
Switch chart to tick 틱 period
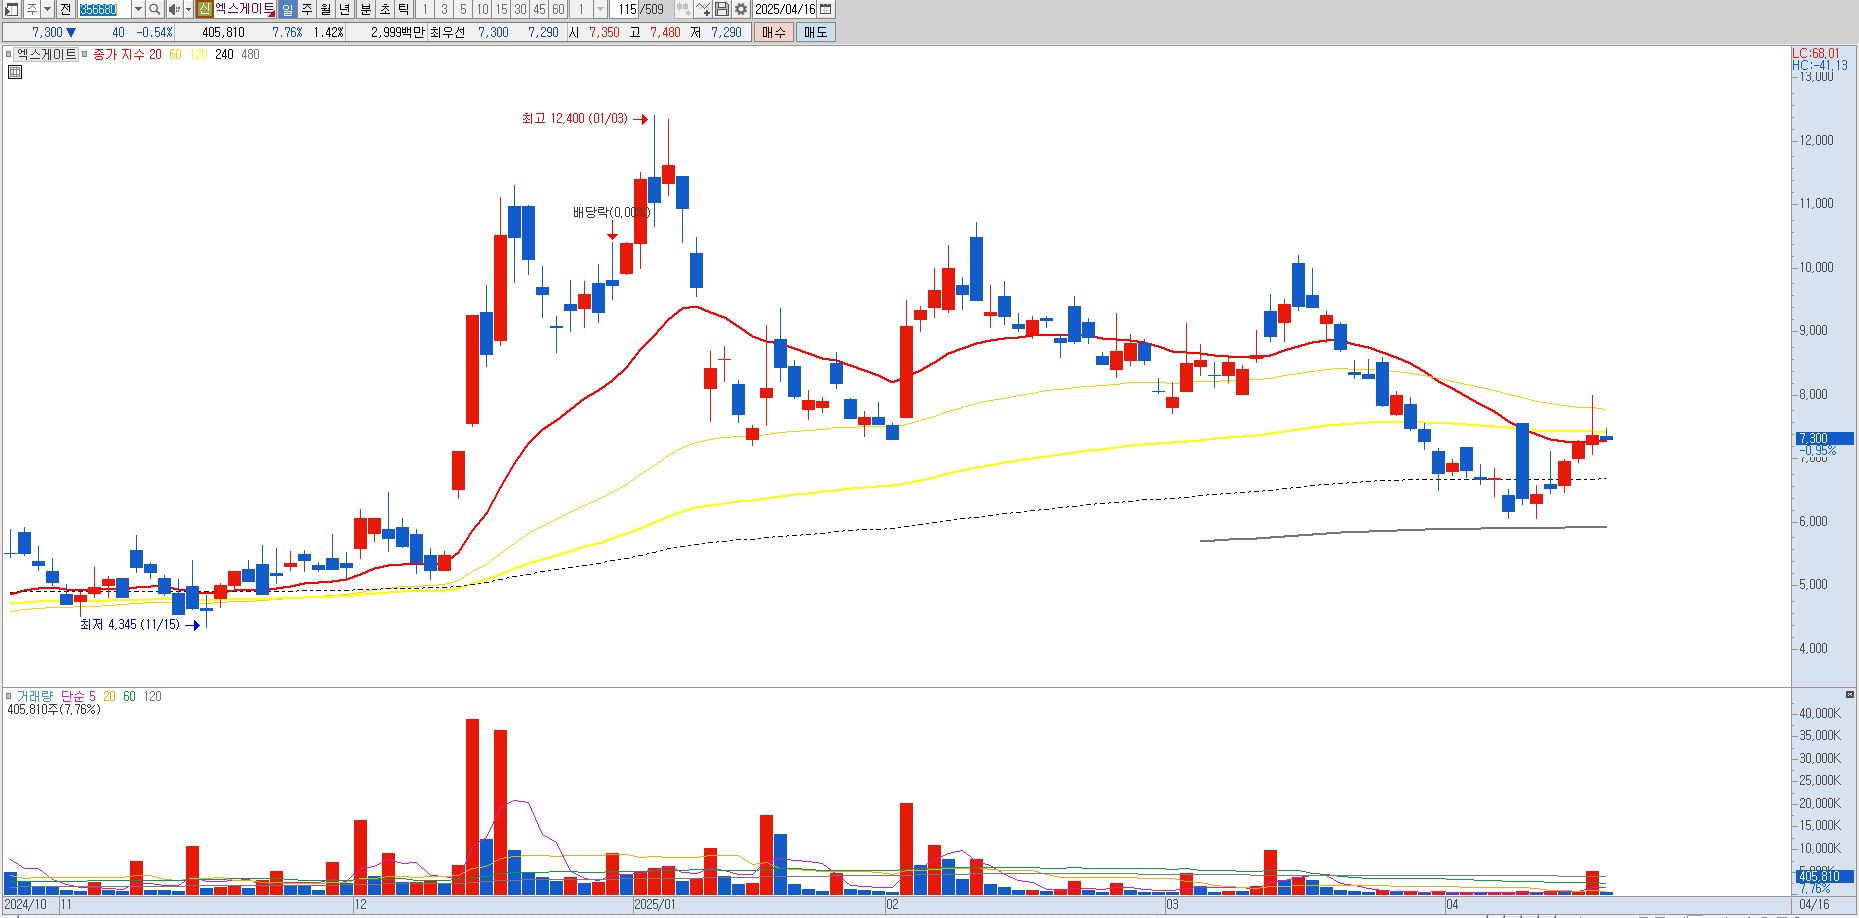click(403, 9)
